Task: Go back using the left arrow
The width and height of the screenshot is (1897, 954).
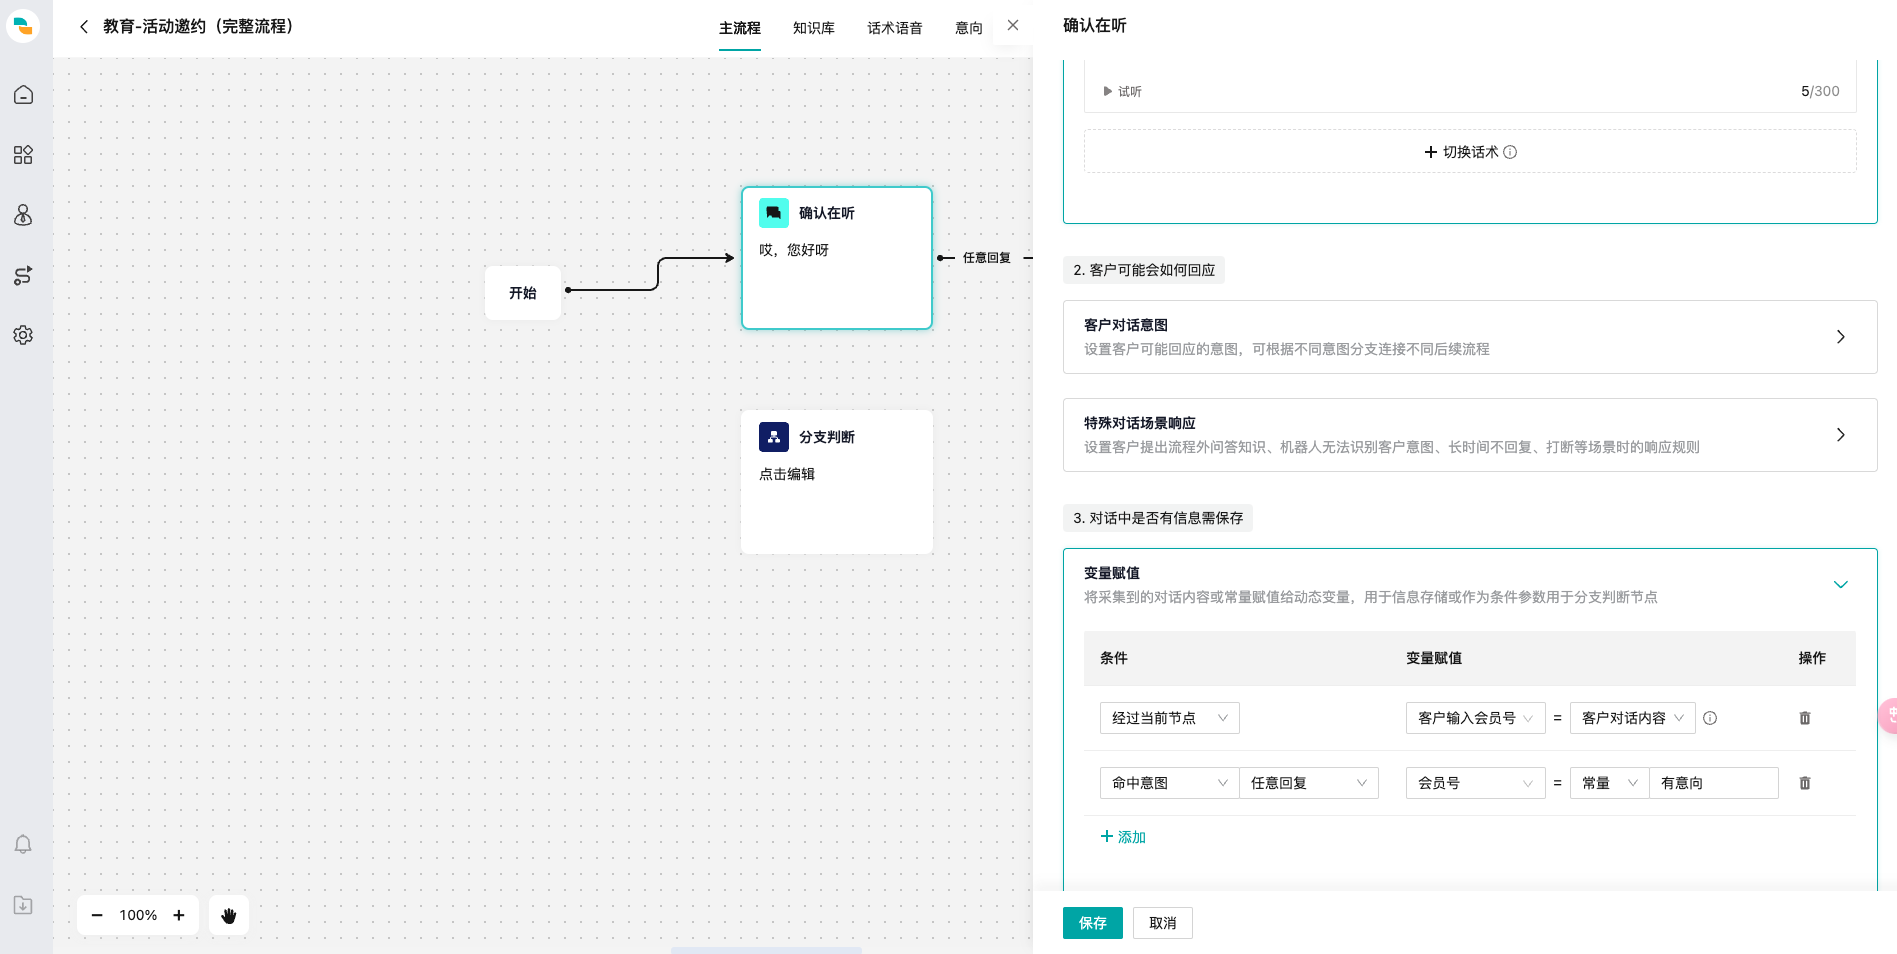Action: point(84,27)
